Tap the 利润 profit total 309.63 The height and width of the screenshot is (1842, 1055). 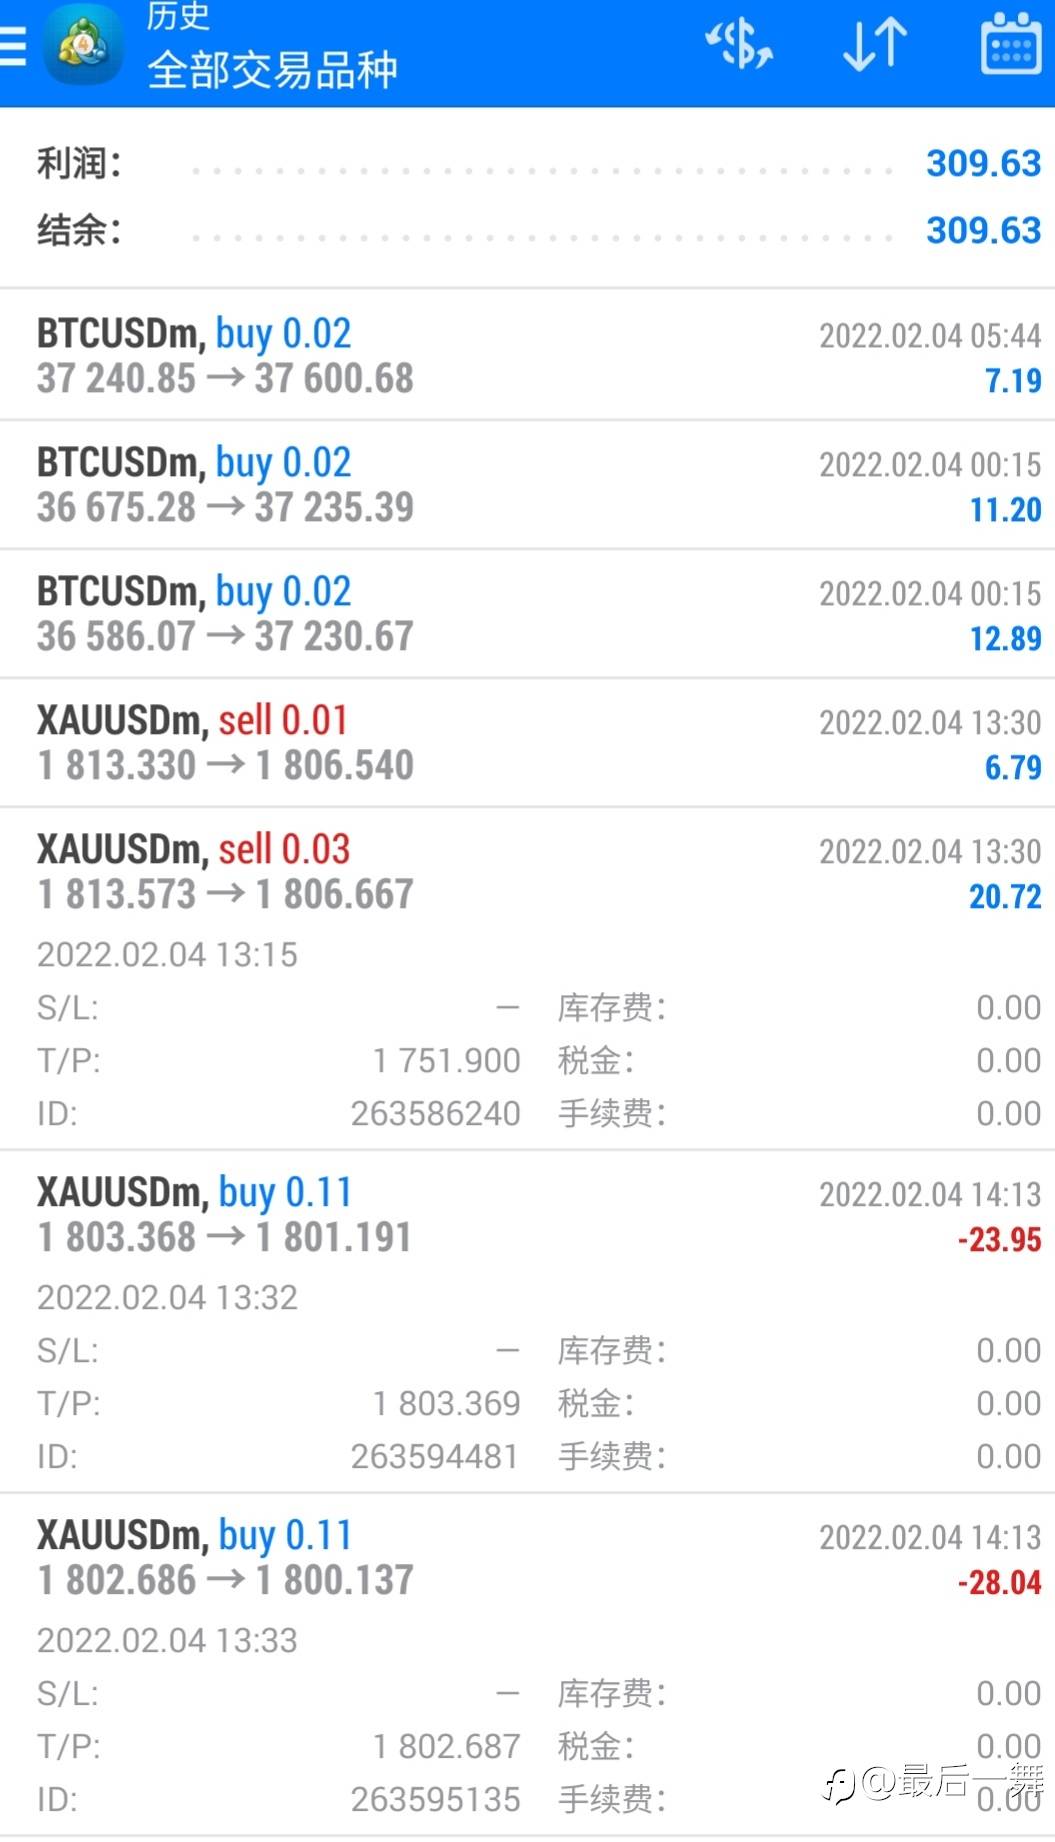point(983,163)
